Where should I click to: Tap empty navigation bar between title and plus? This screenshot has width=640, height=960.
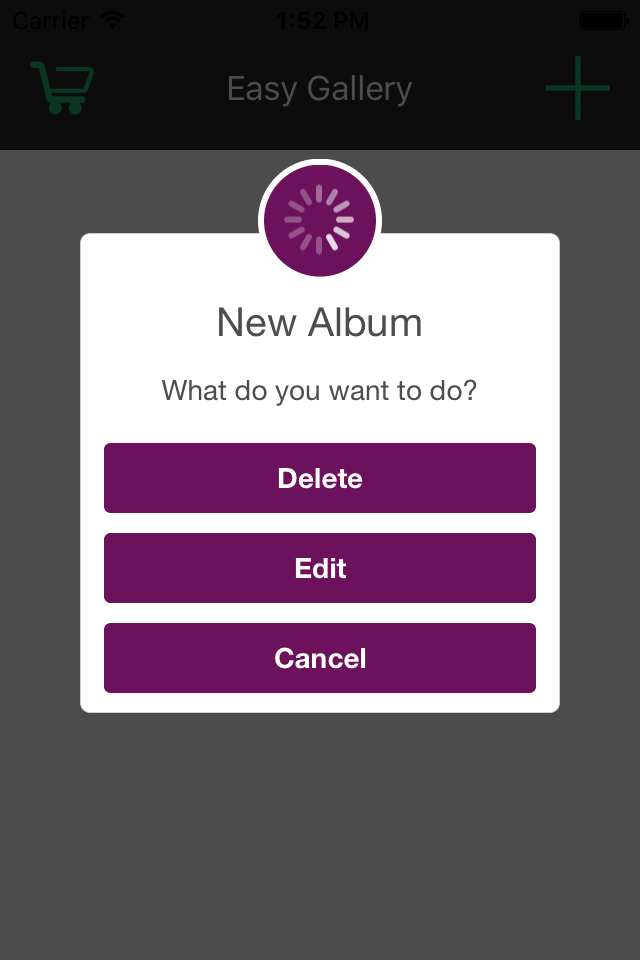(x=479, y=89)
